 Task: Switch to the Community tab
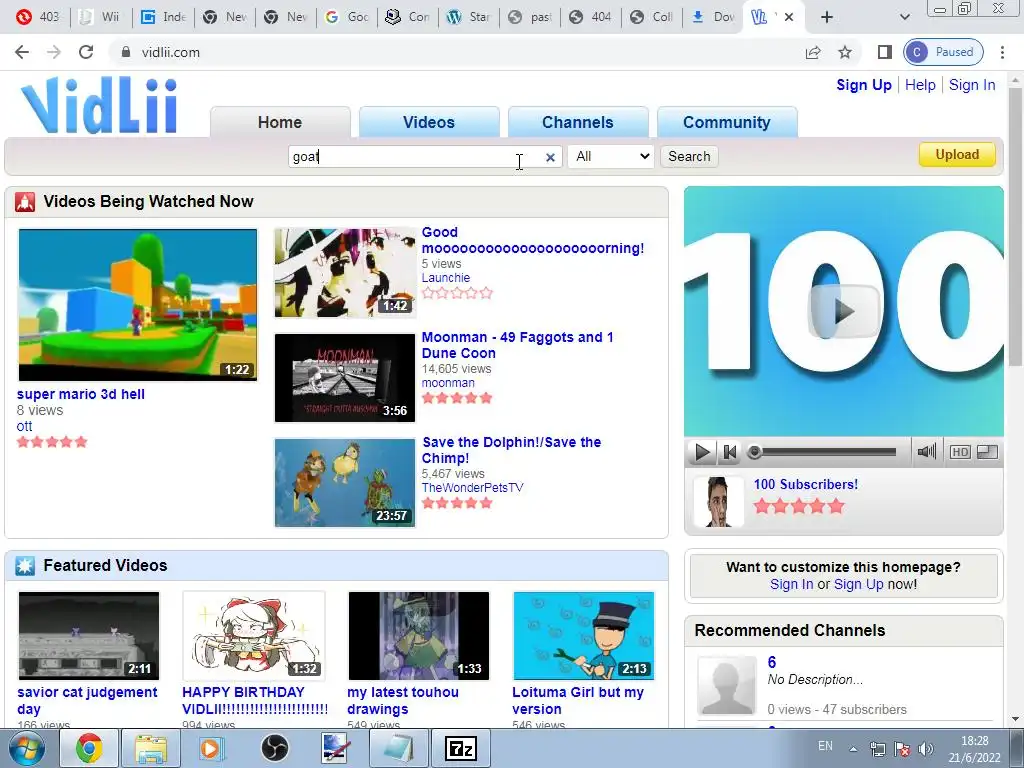coord(726,122)
